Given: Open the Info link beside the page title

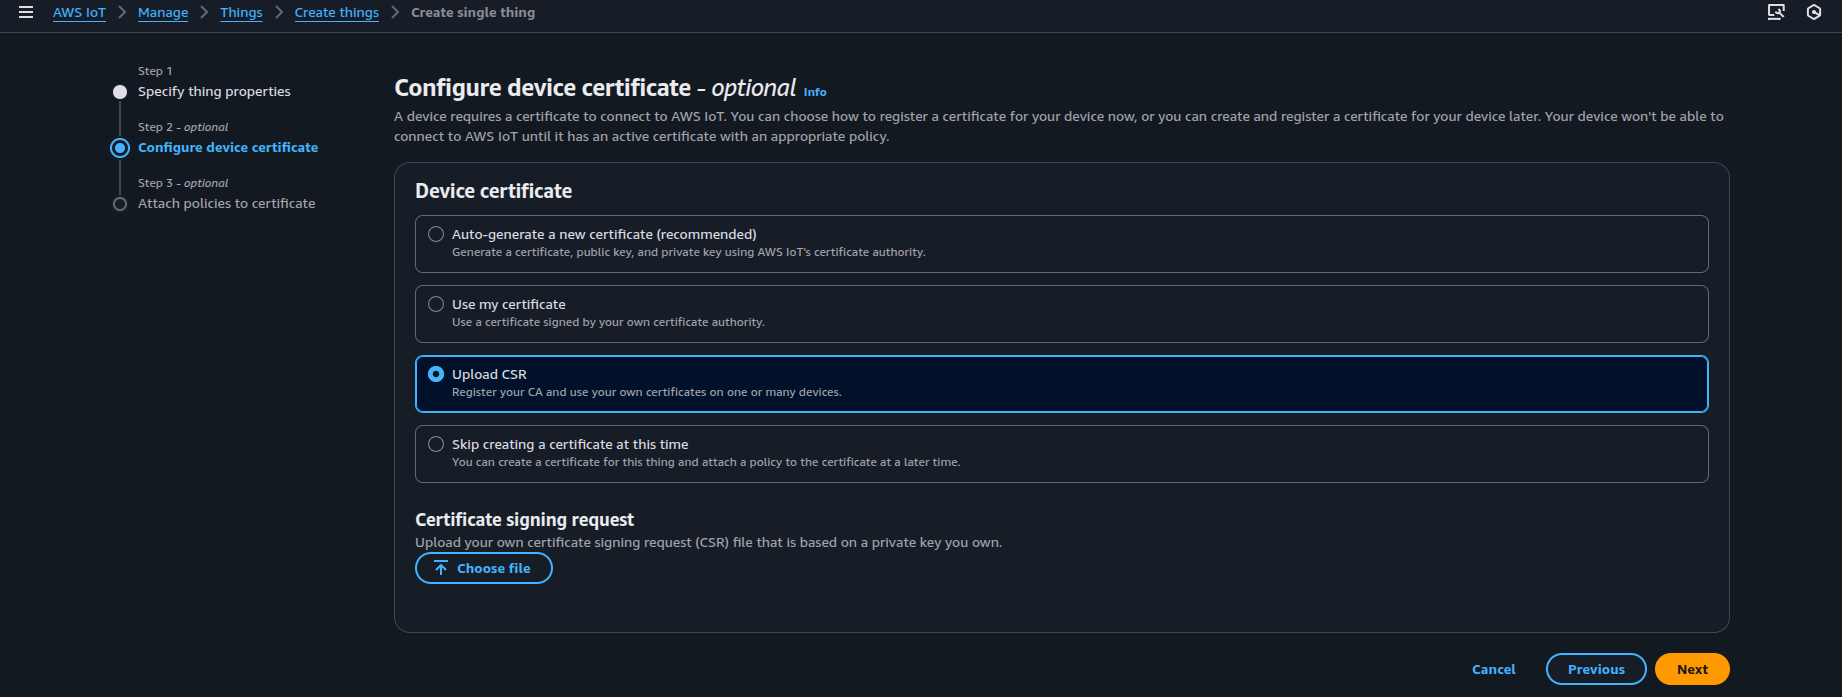Looking at the screenshot, I should 815,91.
